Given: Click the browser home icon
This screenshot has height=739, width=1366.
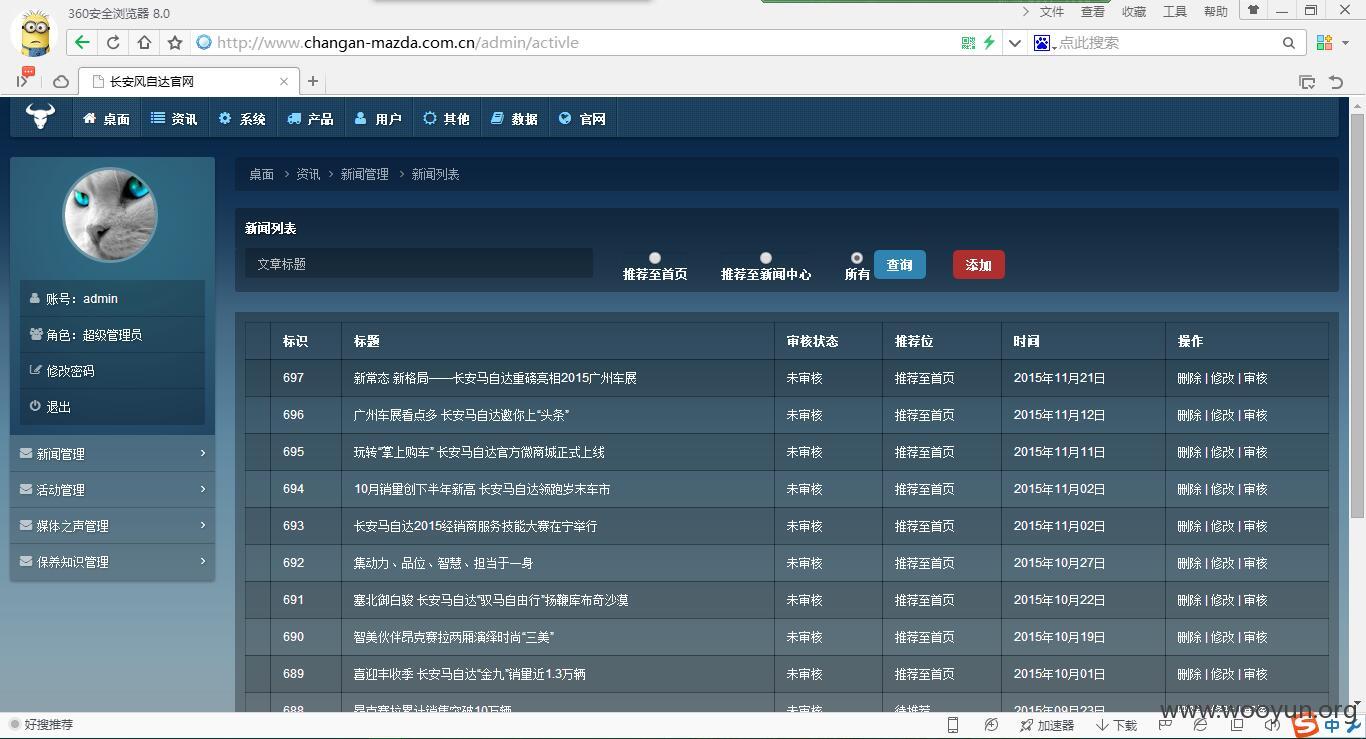Looking at the screenshot, I should tap(144, 42).
